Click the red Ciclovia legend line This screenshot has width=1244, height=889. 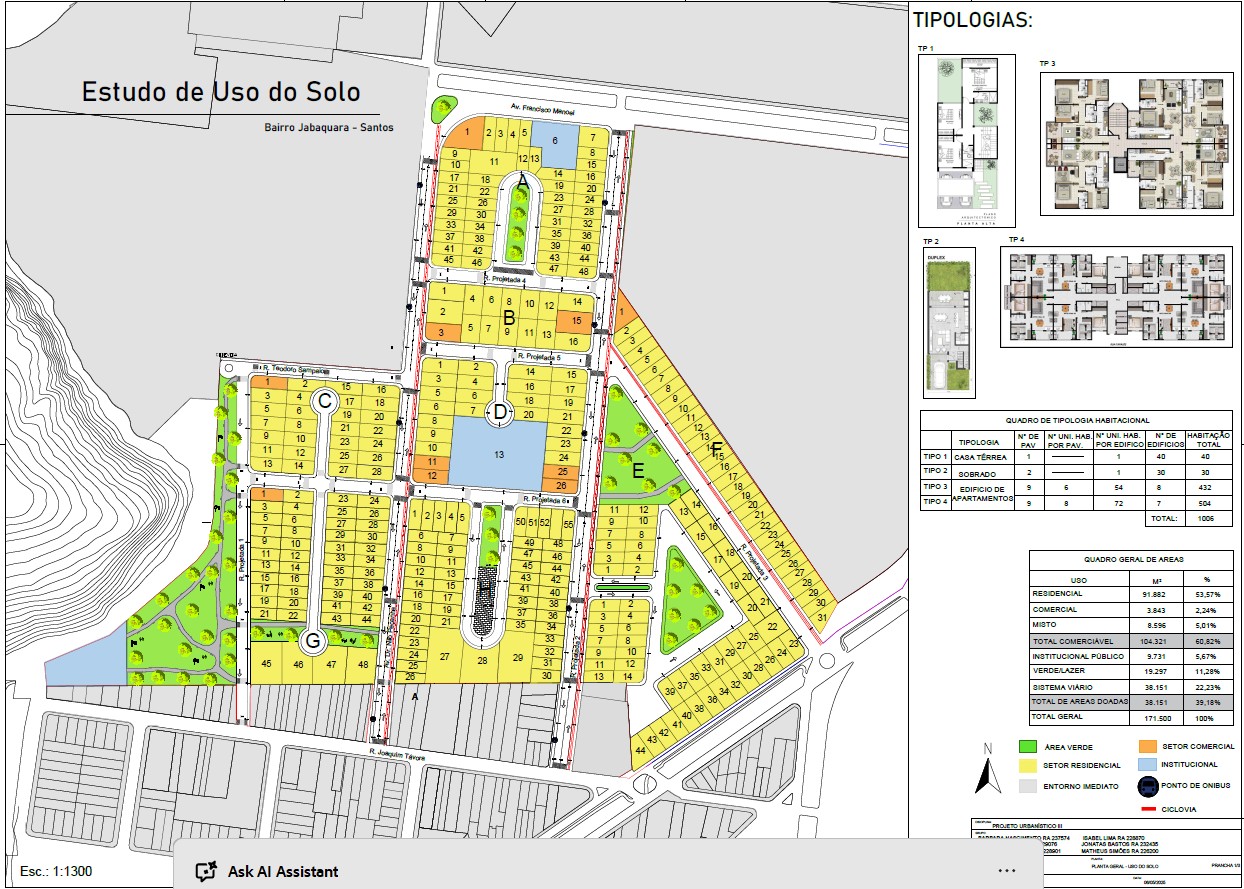coord(1147,808)
